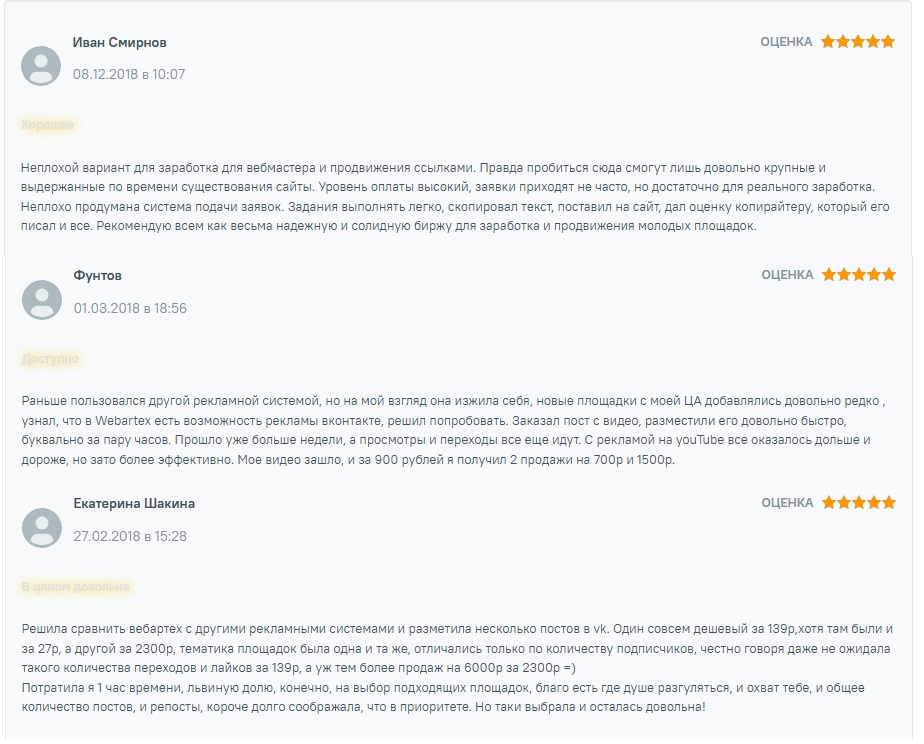This screenshot has width=924, height=744.
Task: Click the review title "Доступно"
Action: click(x=50, y=359)
